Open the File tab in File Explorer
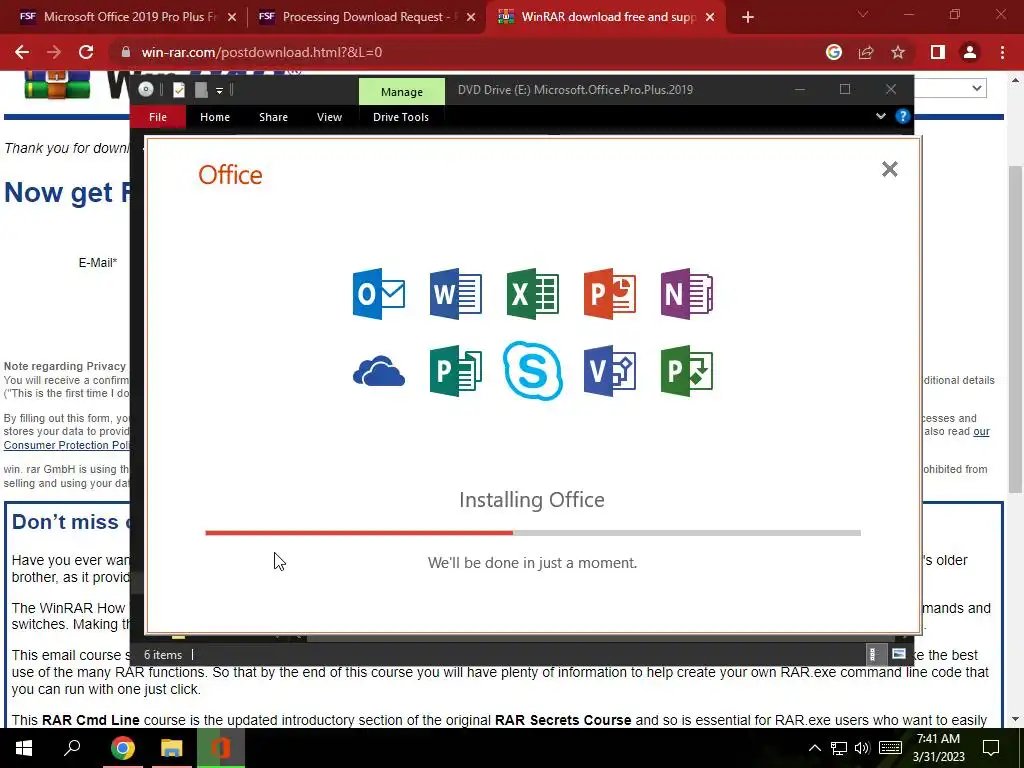This screenshot has width=1024, height=768. tap(158, 117)
